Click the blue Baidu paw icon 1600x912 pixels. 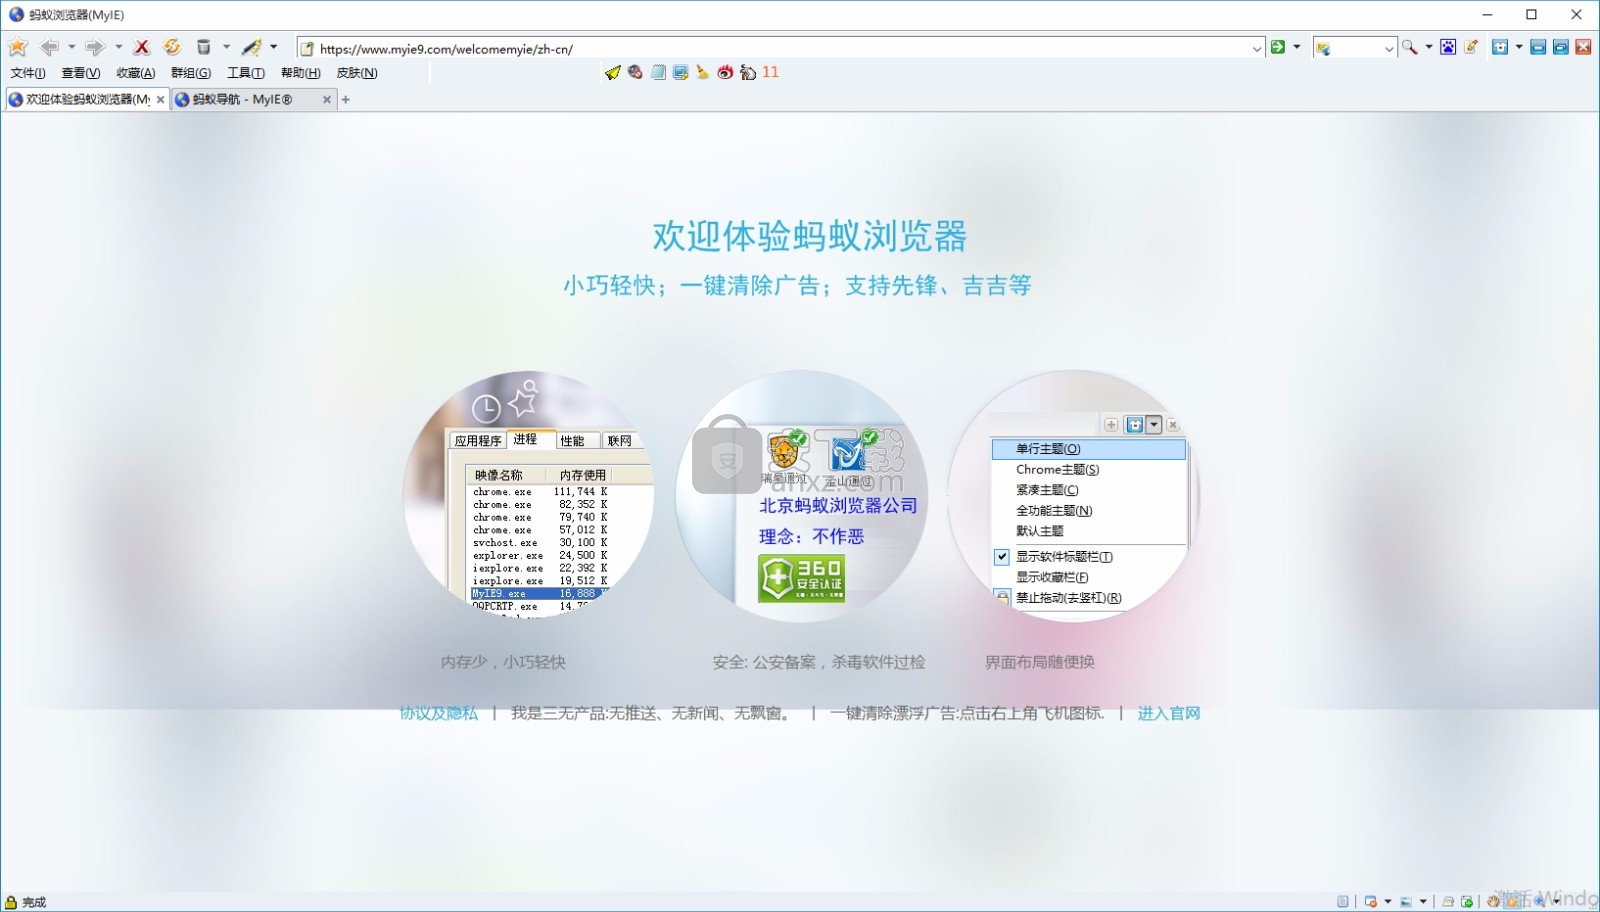[x=1448, y=47]
